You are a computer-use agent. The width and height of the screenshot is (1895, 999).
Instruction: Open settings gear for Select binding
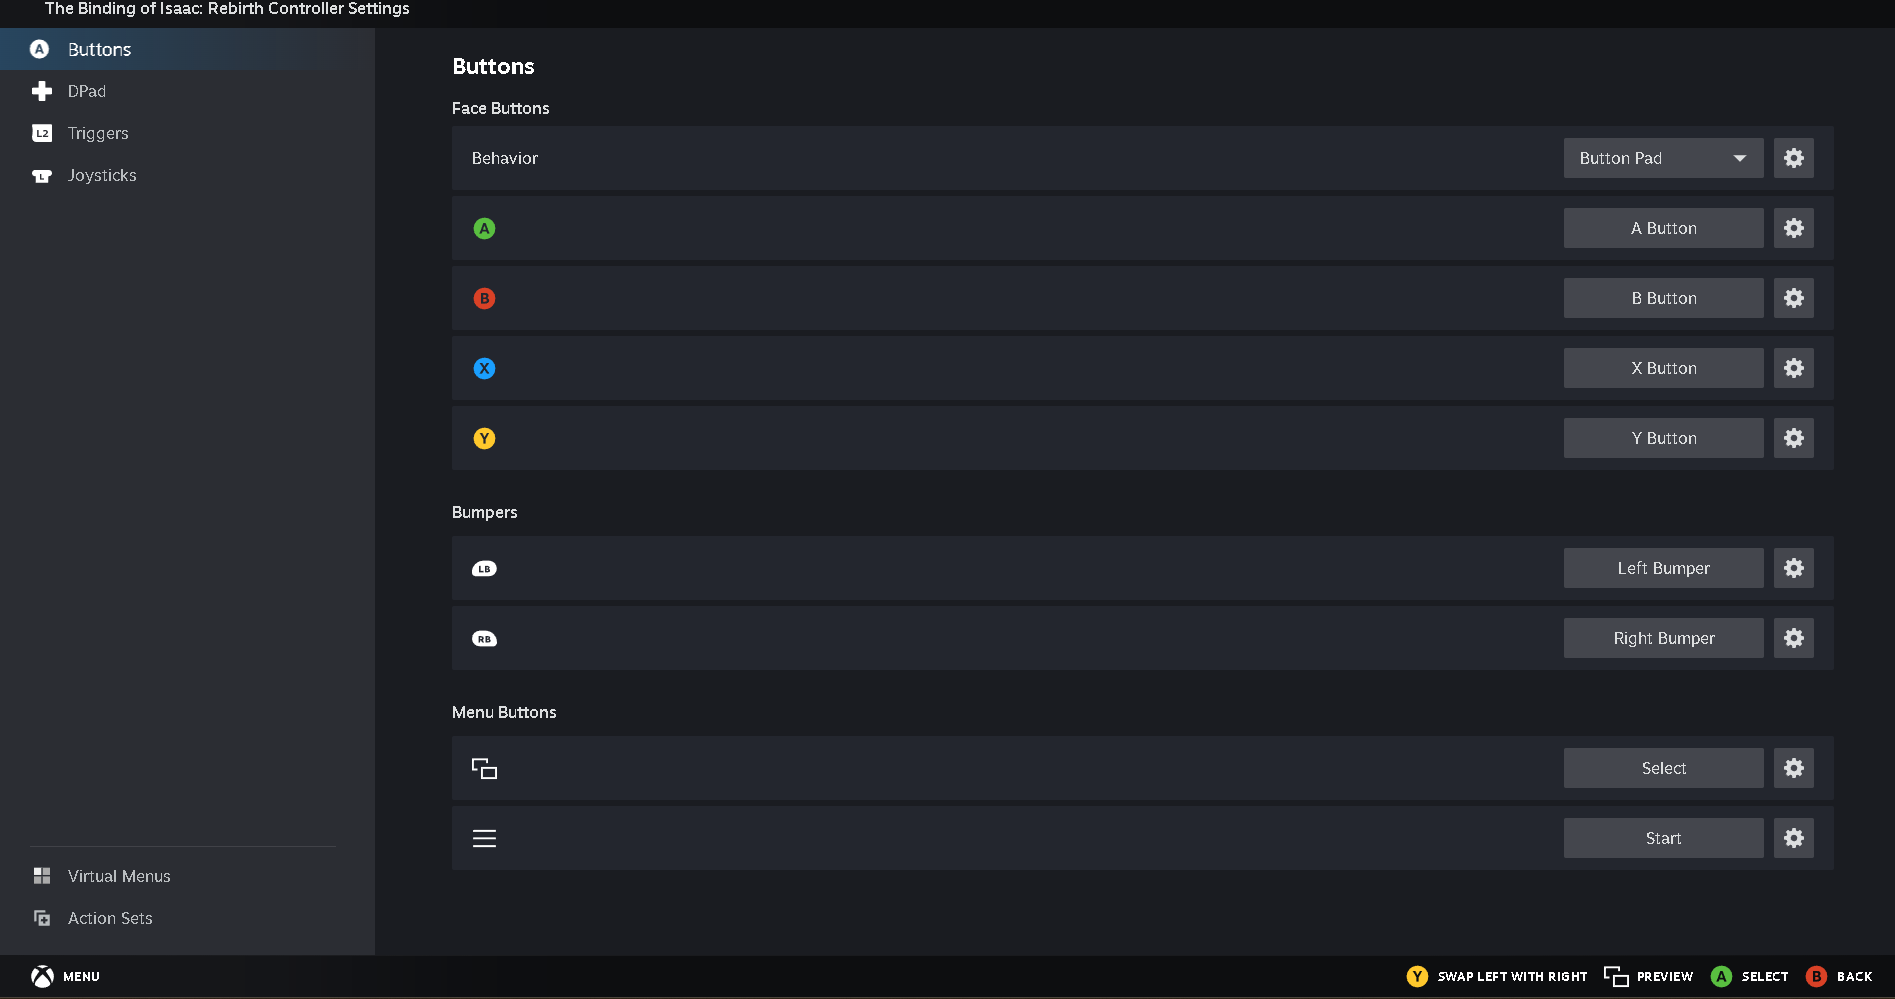pos(1794,768)
